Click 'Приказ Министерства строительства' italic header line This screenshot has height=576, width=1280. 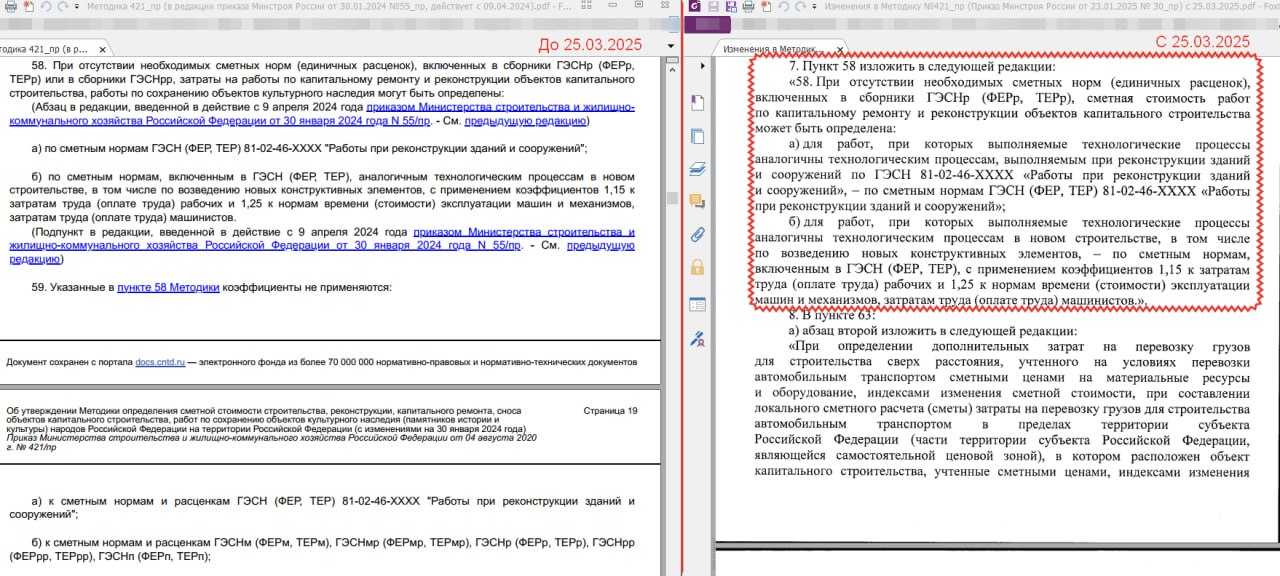coord(271,438)
